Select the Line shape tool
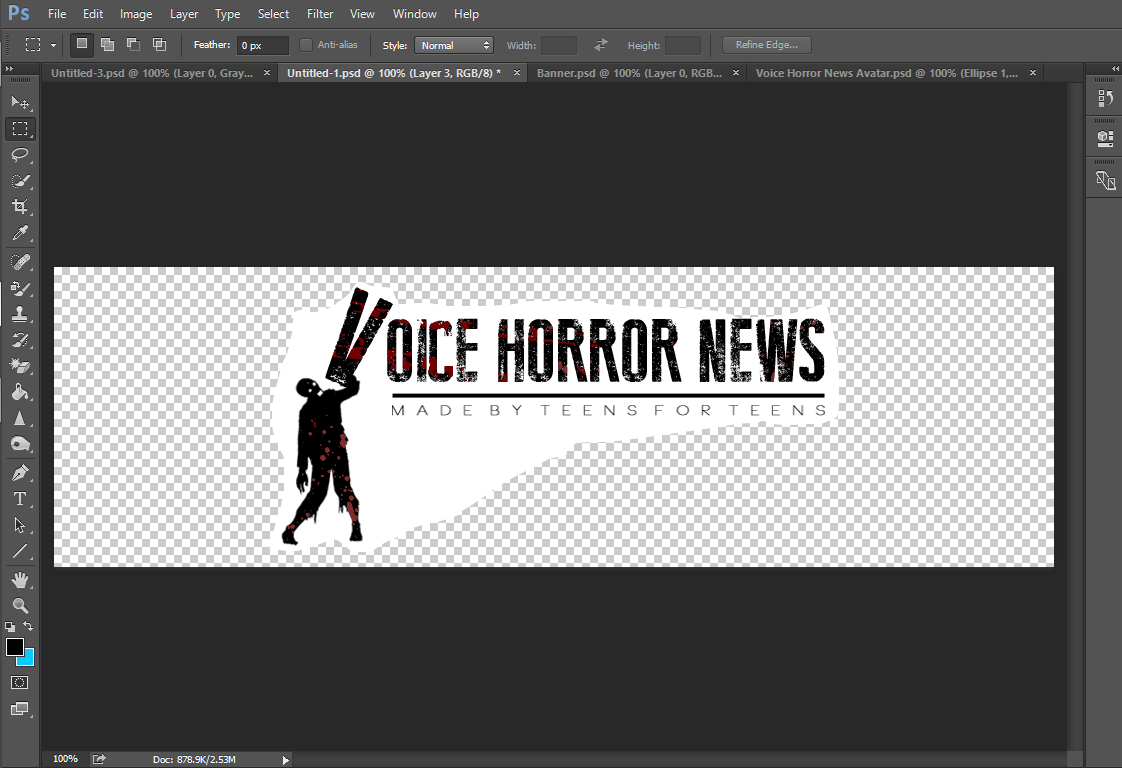Image resolution: width=1122 pixels, height=768 pixels. pyautogui.click(x=20, y=551)
